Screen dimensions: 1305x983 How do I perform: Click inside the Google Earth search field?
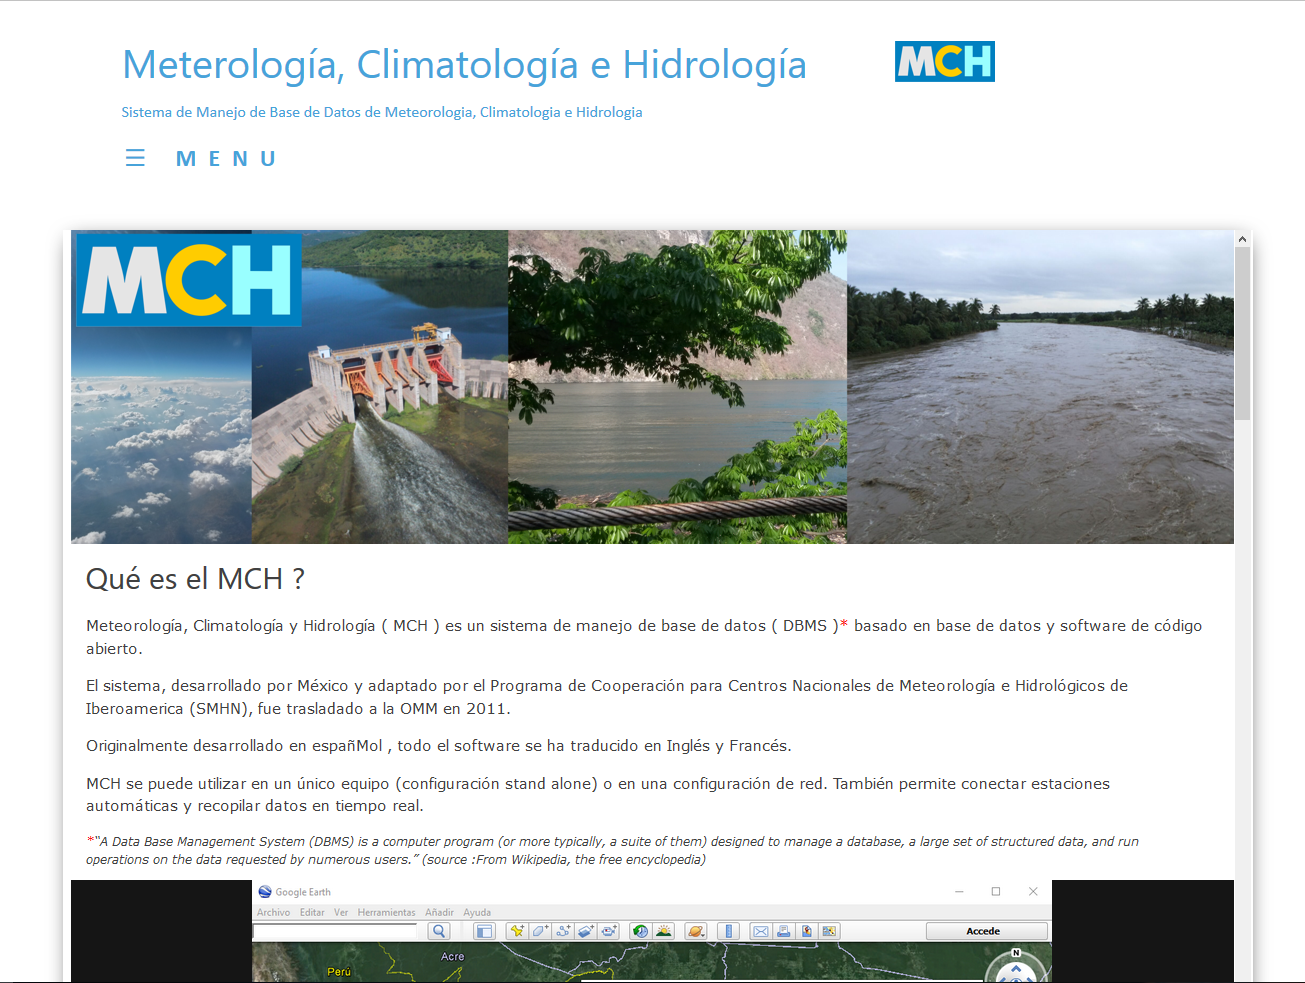pos(334,931)
